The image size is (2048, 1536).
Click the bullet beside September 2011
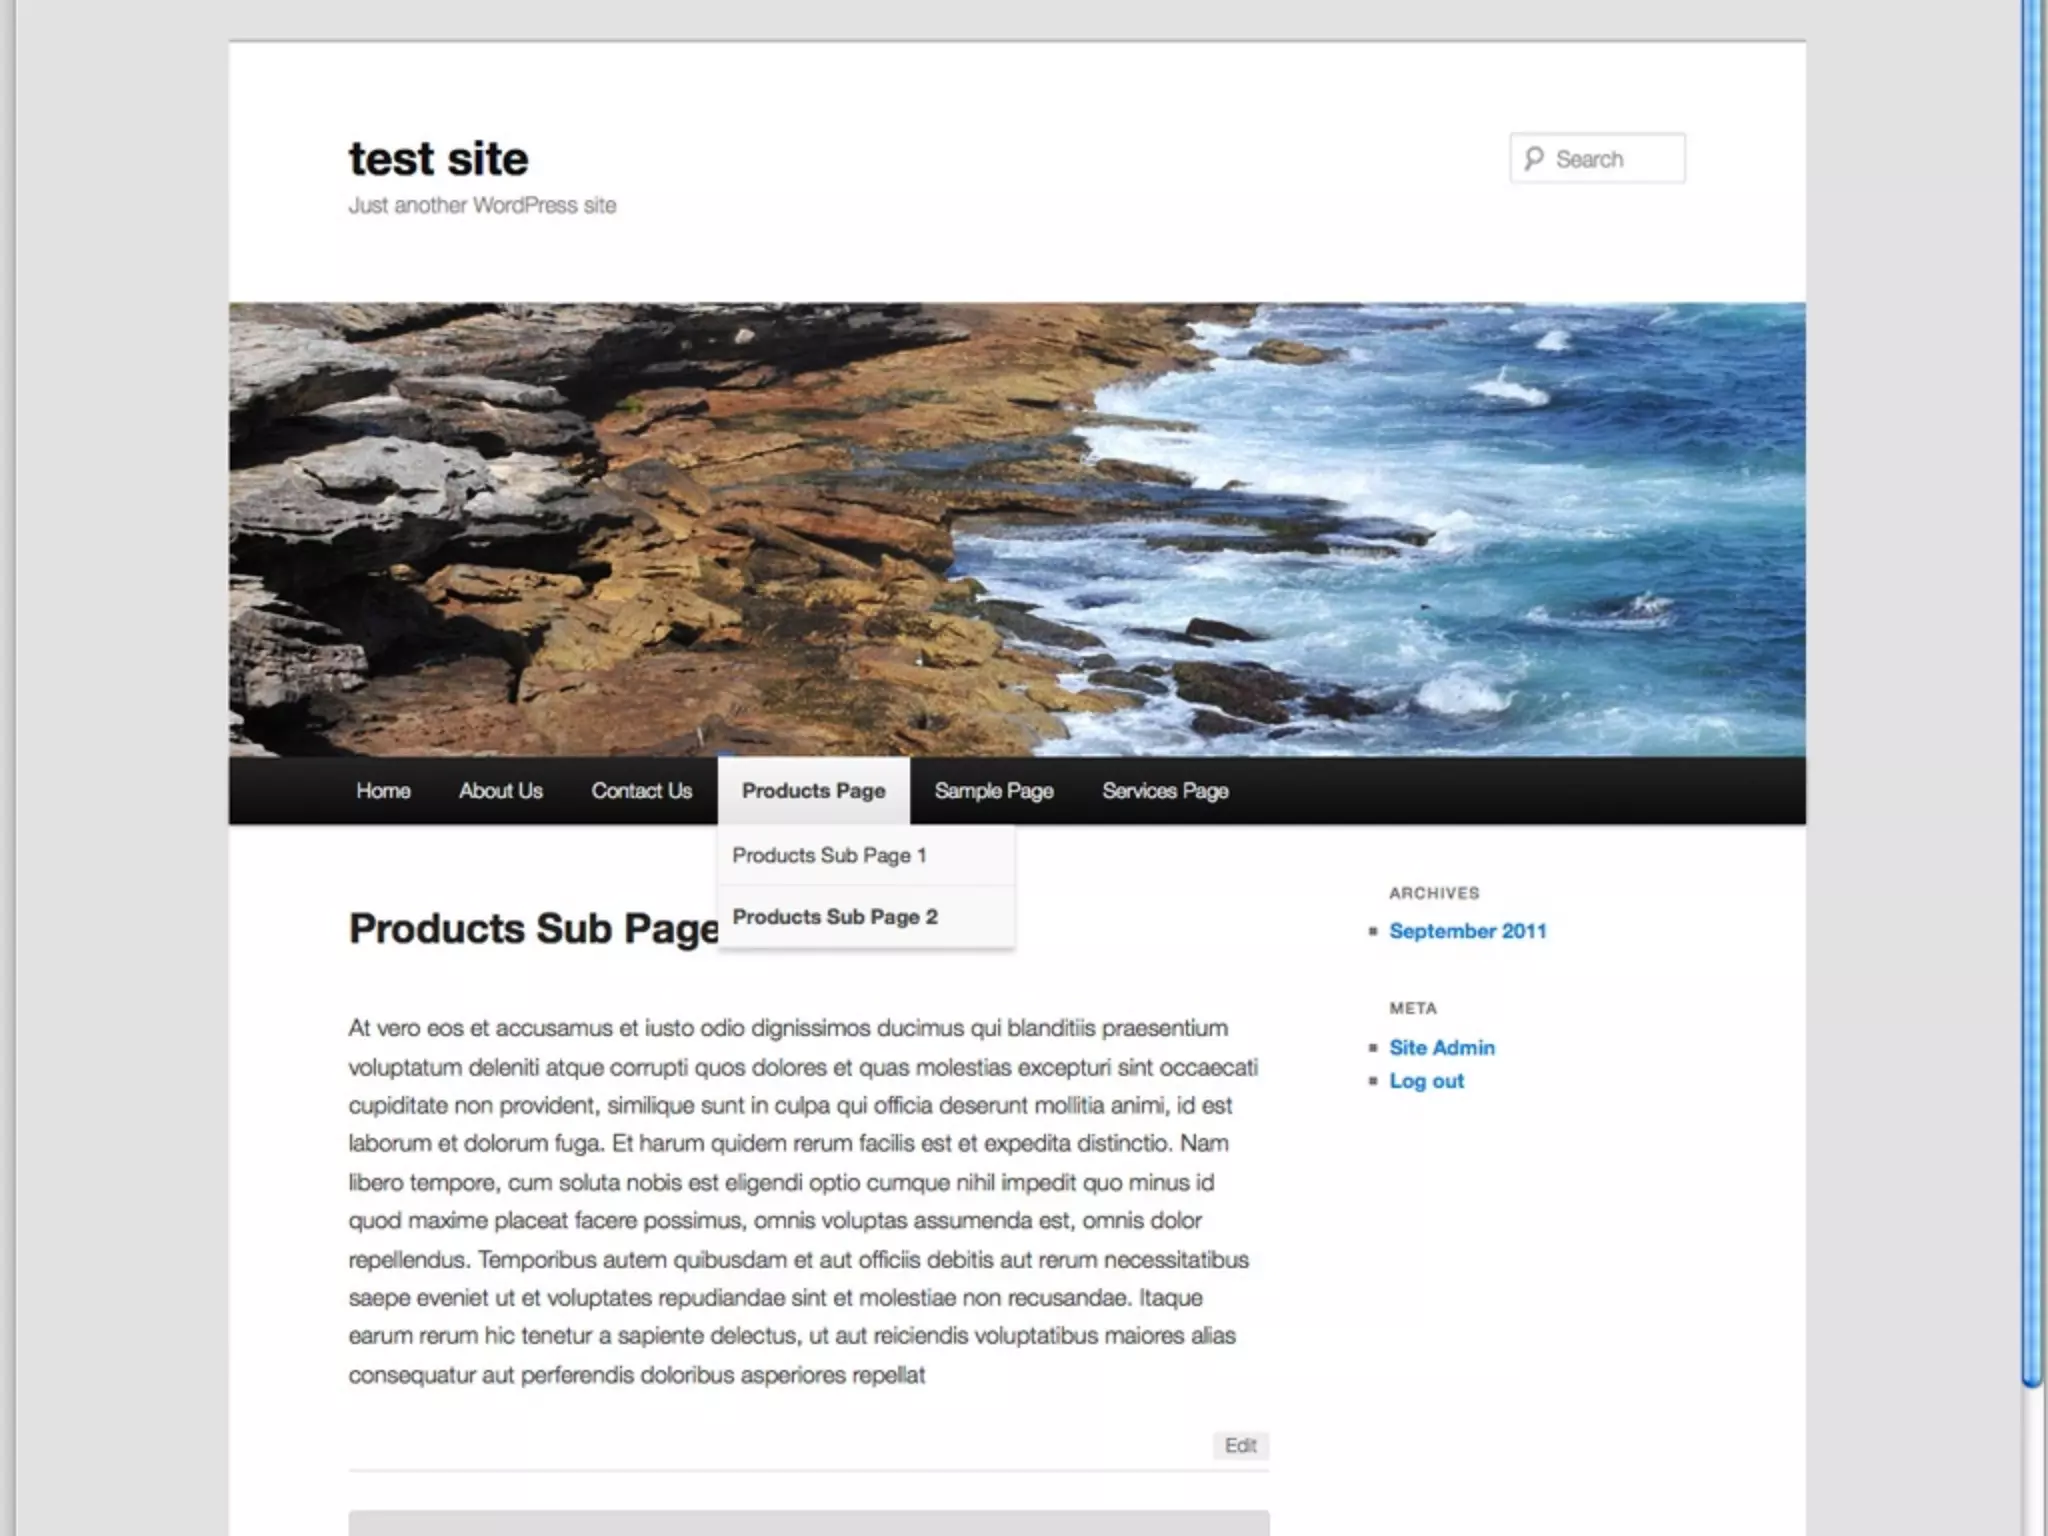tap(1373, 931)
